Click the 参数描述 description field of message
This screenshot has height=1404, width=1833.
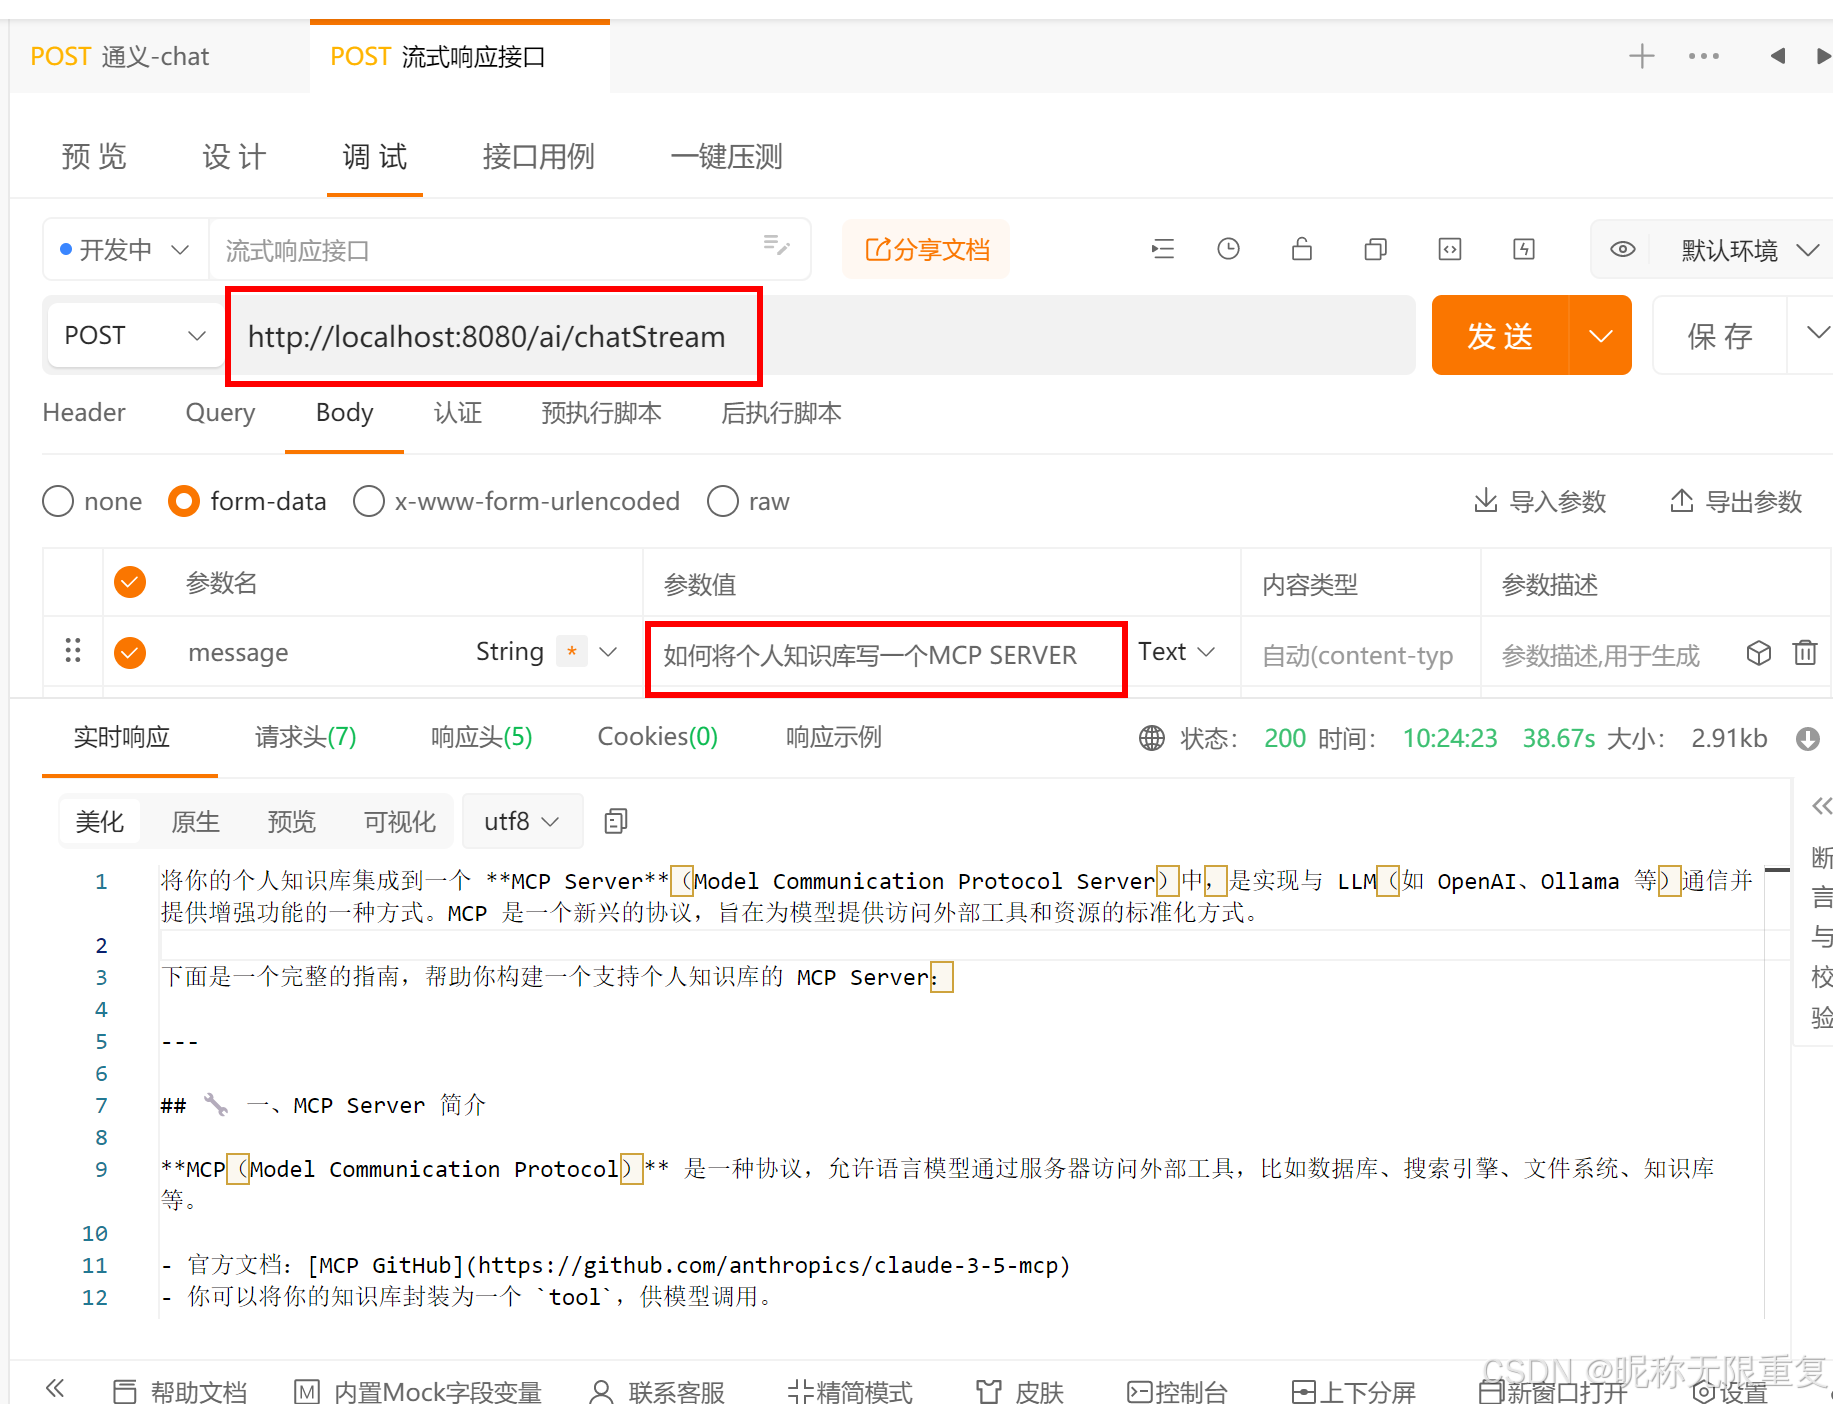[x=1600, y=656]
